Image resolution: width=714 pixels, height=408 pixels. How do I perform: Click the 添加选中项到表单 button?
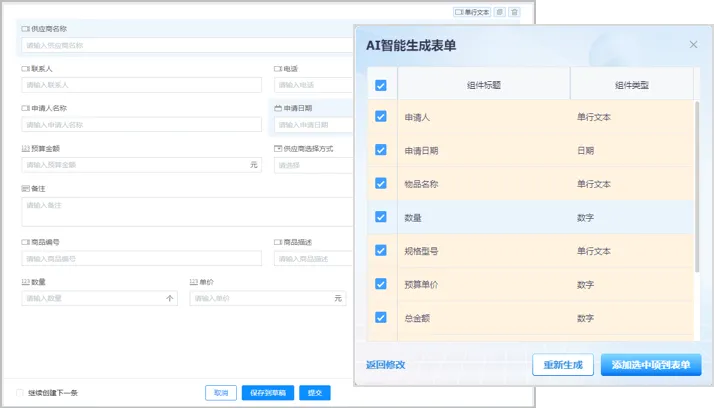tap(651, 365)
